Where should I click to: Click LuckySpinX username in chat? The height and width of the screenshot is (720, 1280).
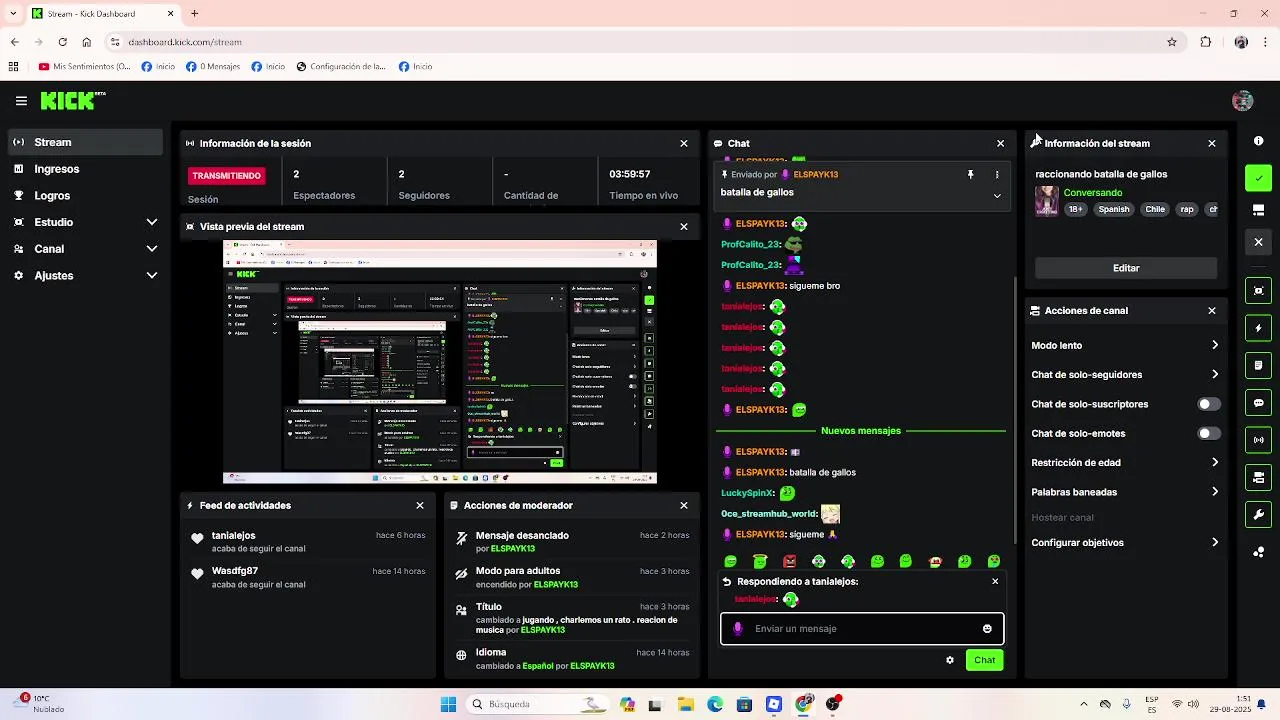pos(748,493)
